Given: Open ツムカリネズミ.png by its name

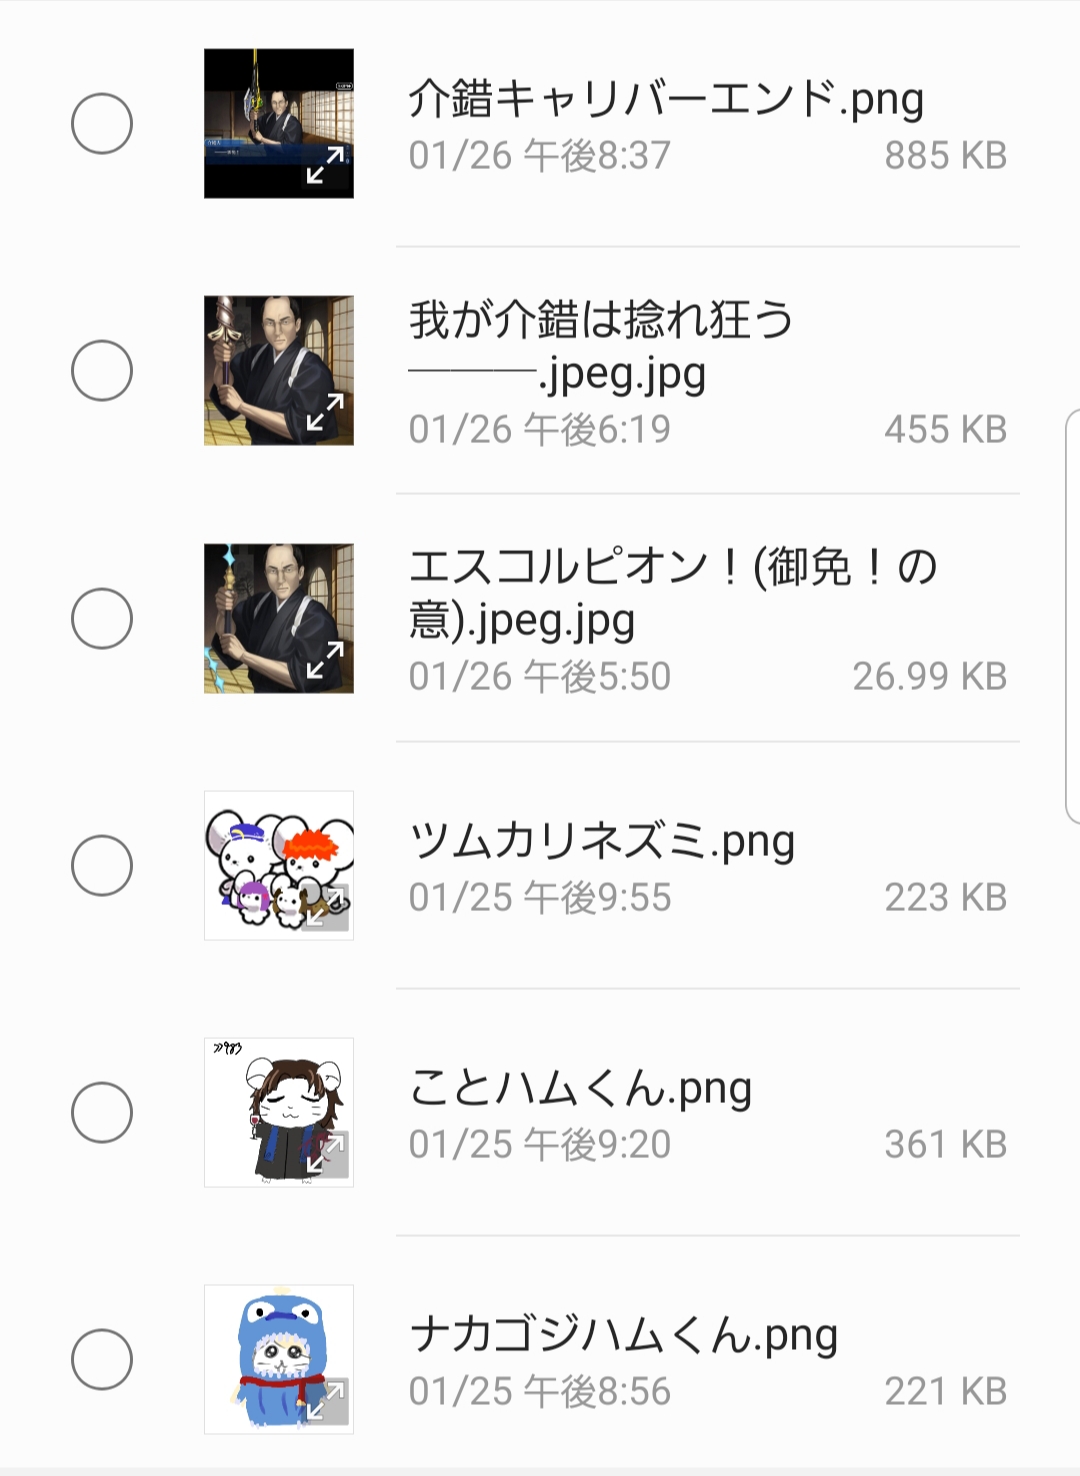Looking at the screenshot, I should 602,841.
